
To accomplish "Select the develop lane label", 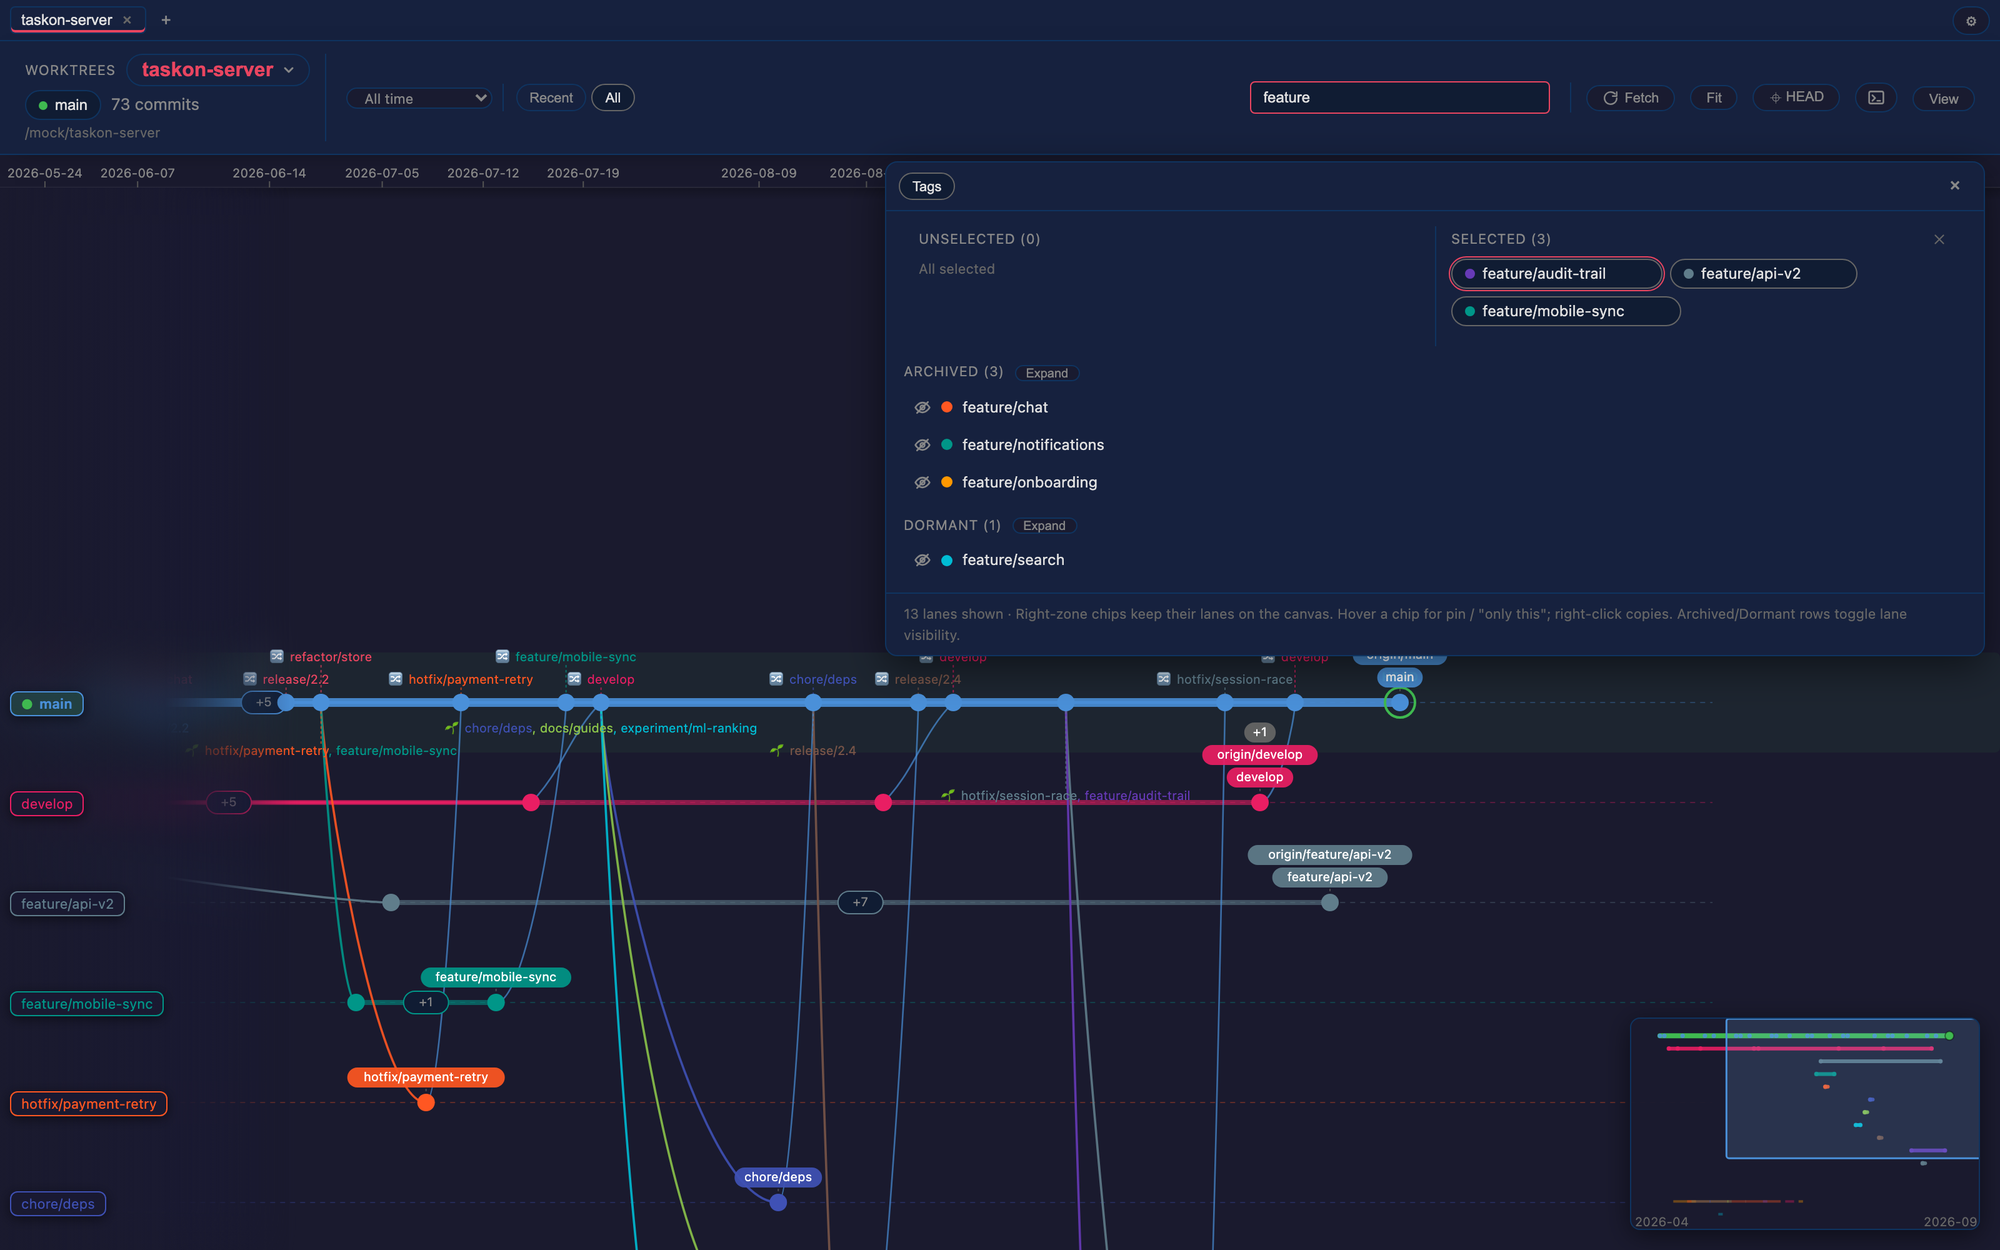I will 47,804.
